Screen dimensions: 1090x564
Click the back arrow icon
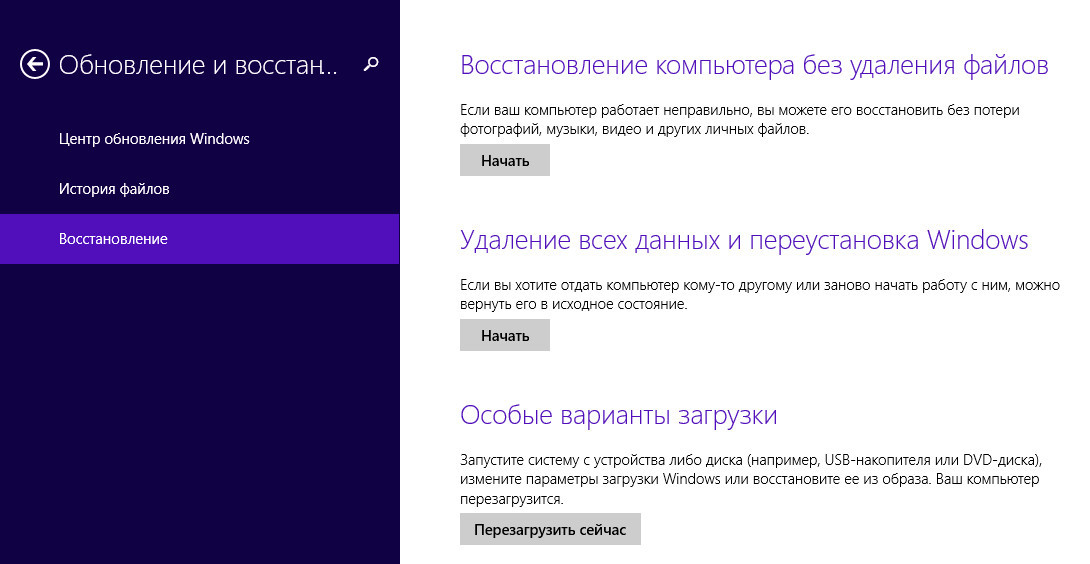pos(35,65)
